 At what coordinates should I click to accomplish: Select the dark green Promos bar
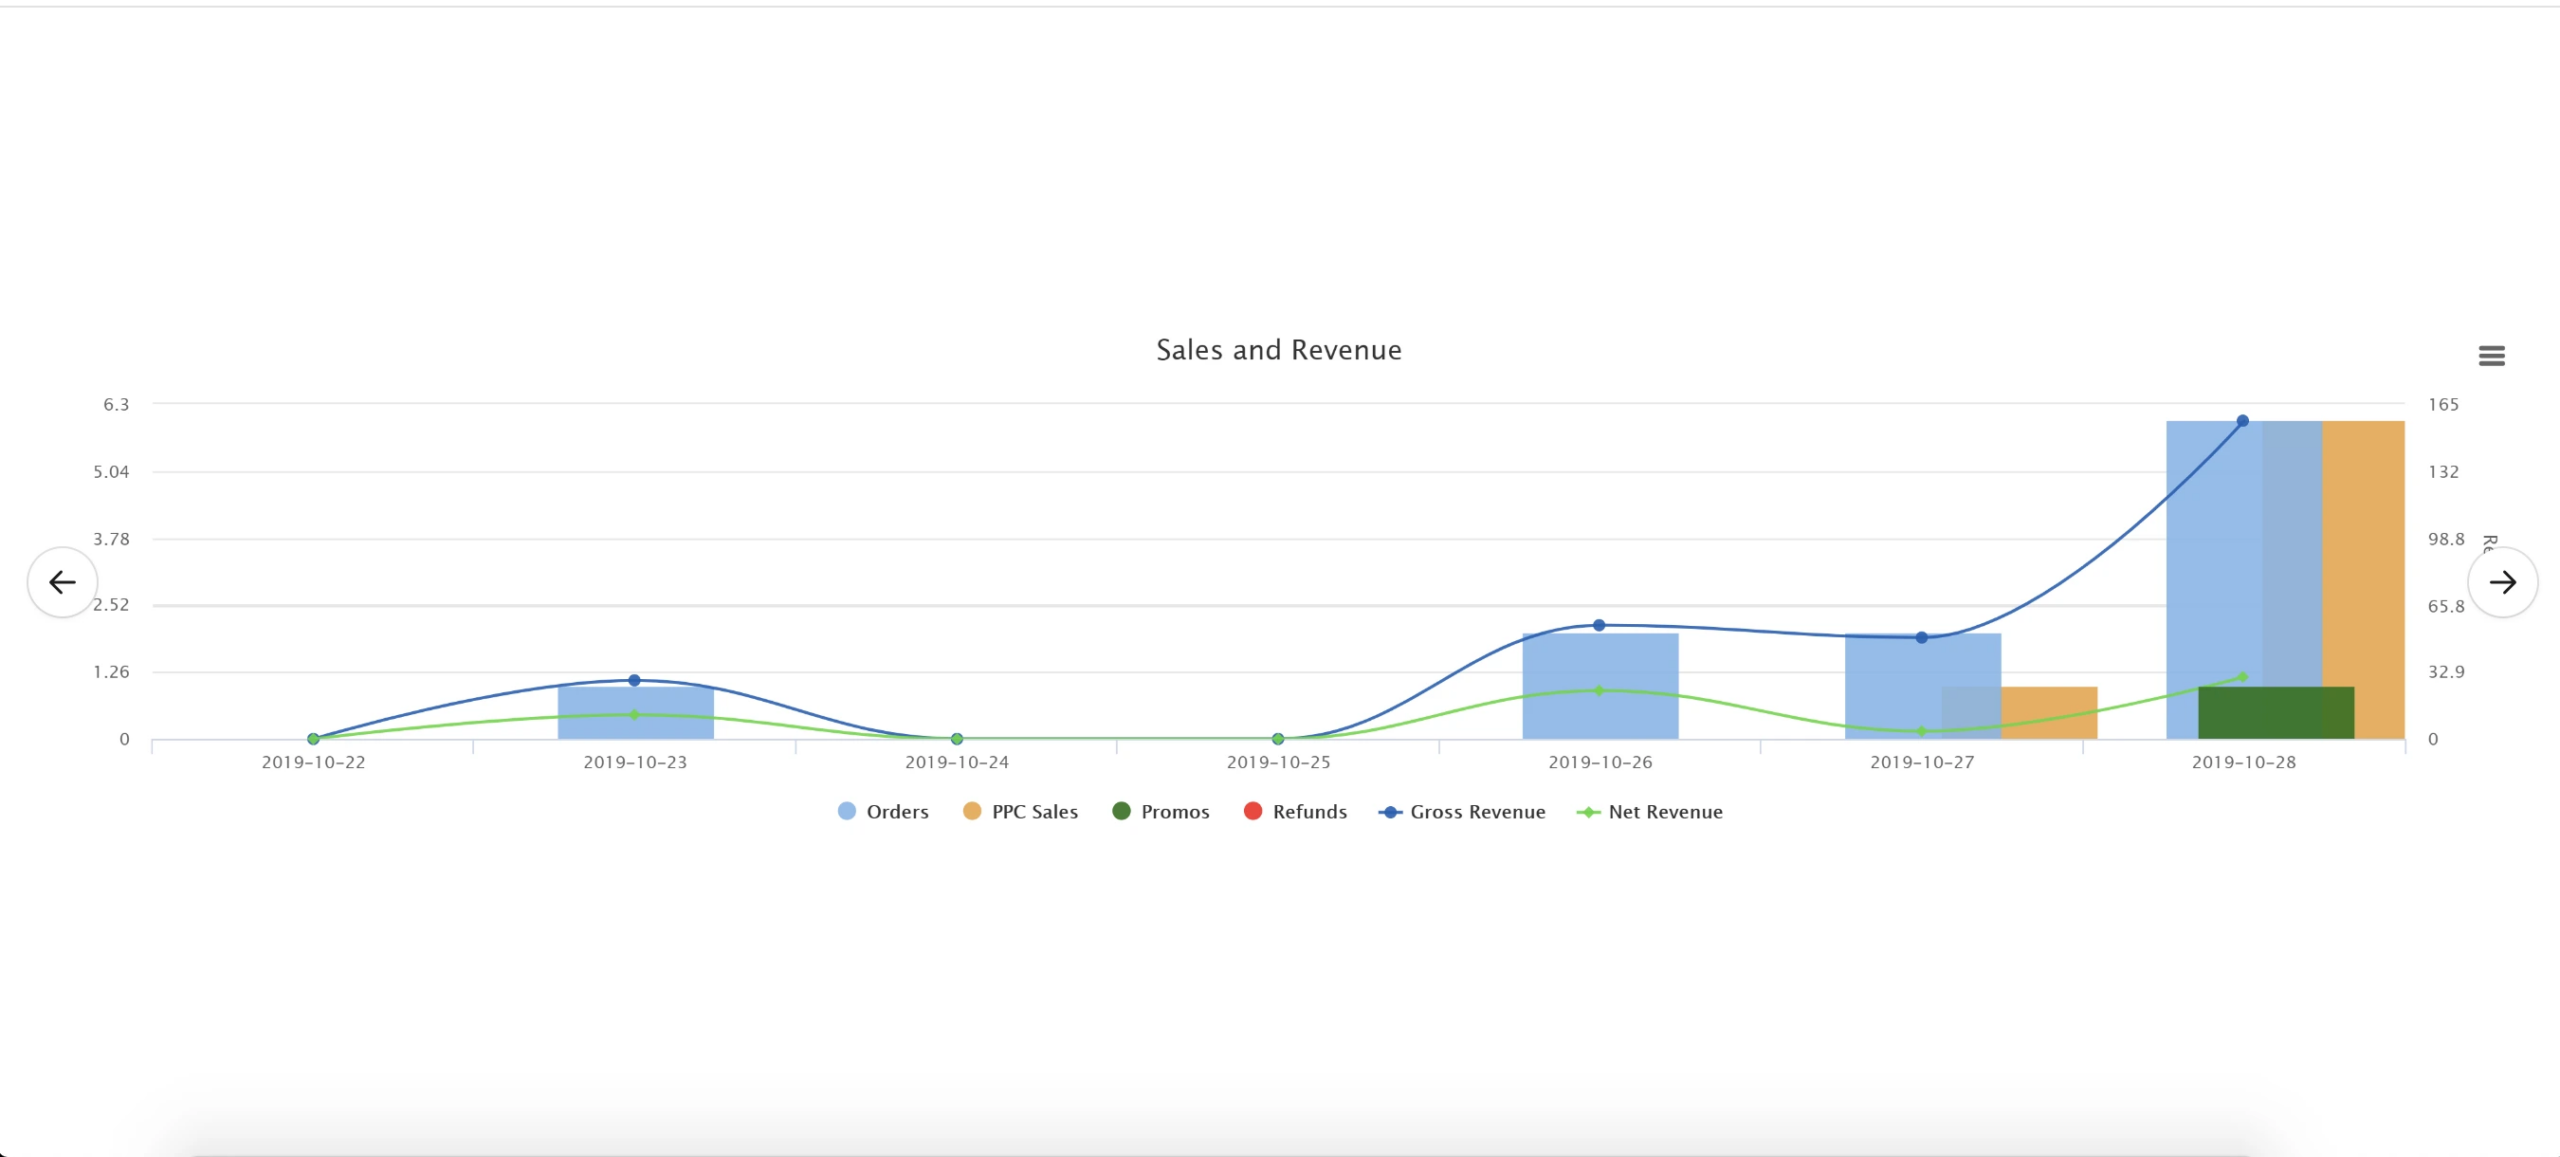pos(2275,713)
